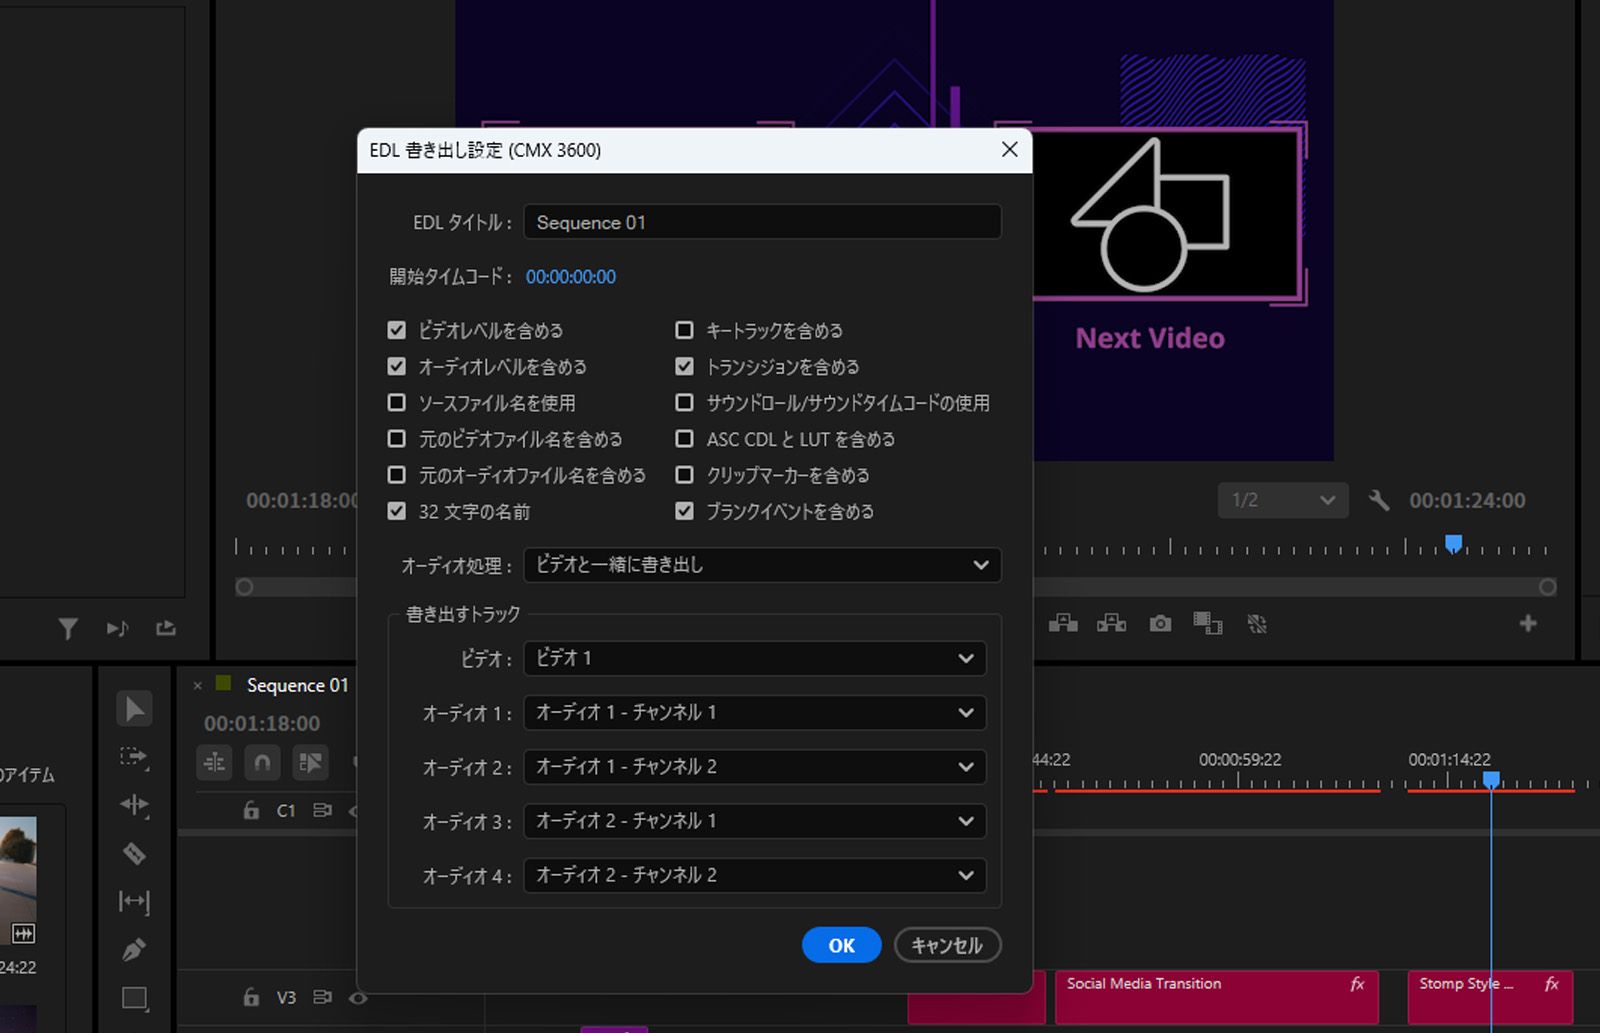Open the オーディオ処理 dropdown

point(761,565)
